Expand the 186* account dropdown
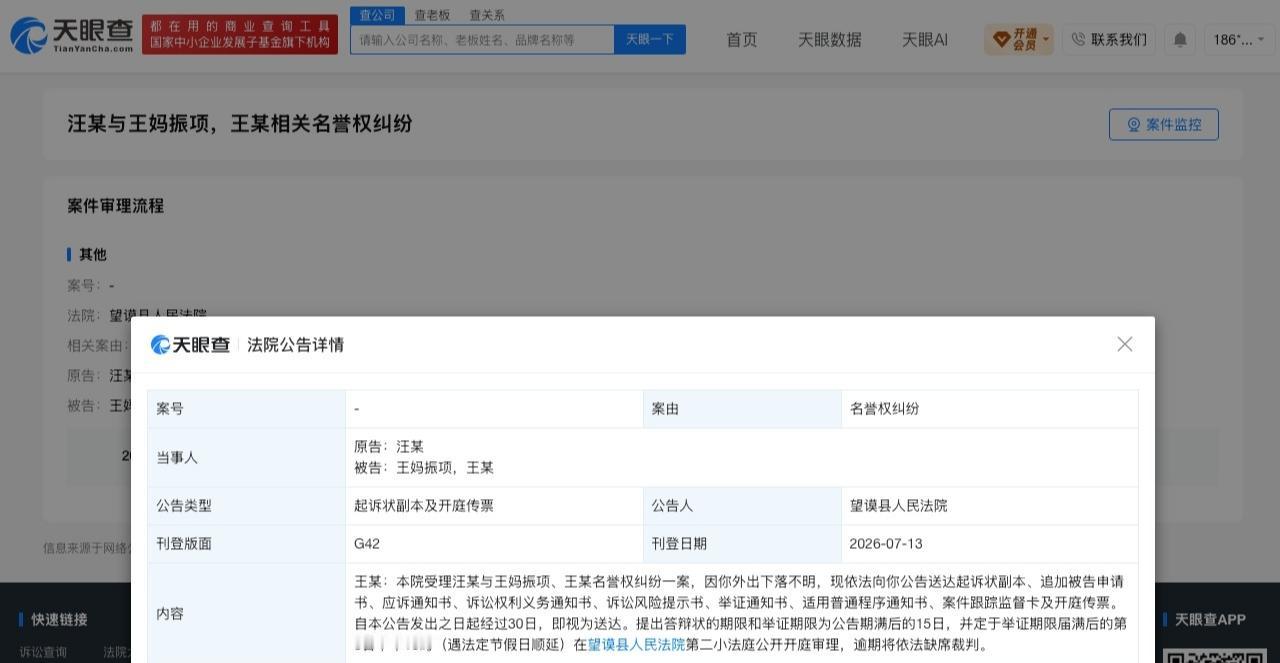 [x=1239, y=39]
